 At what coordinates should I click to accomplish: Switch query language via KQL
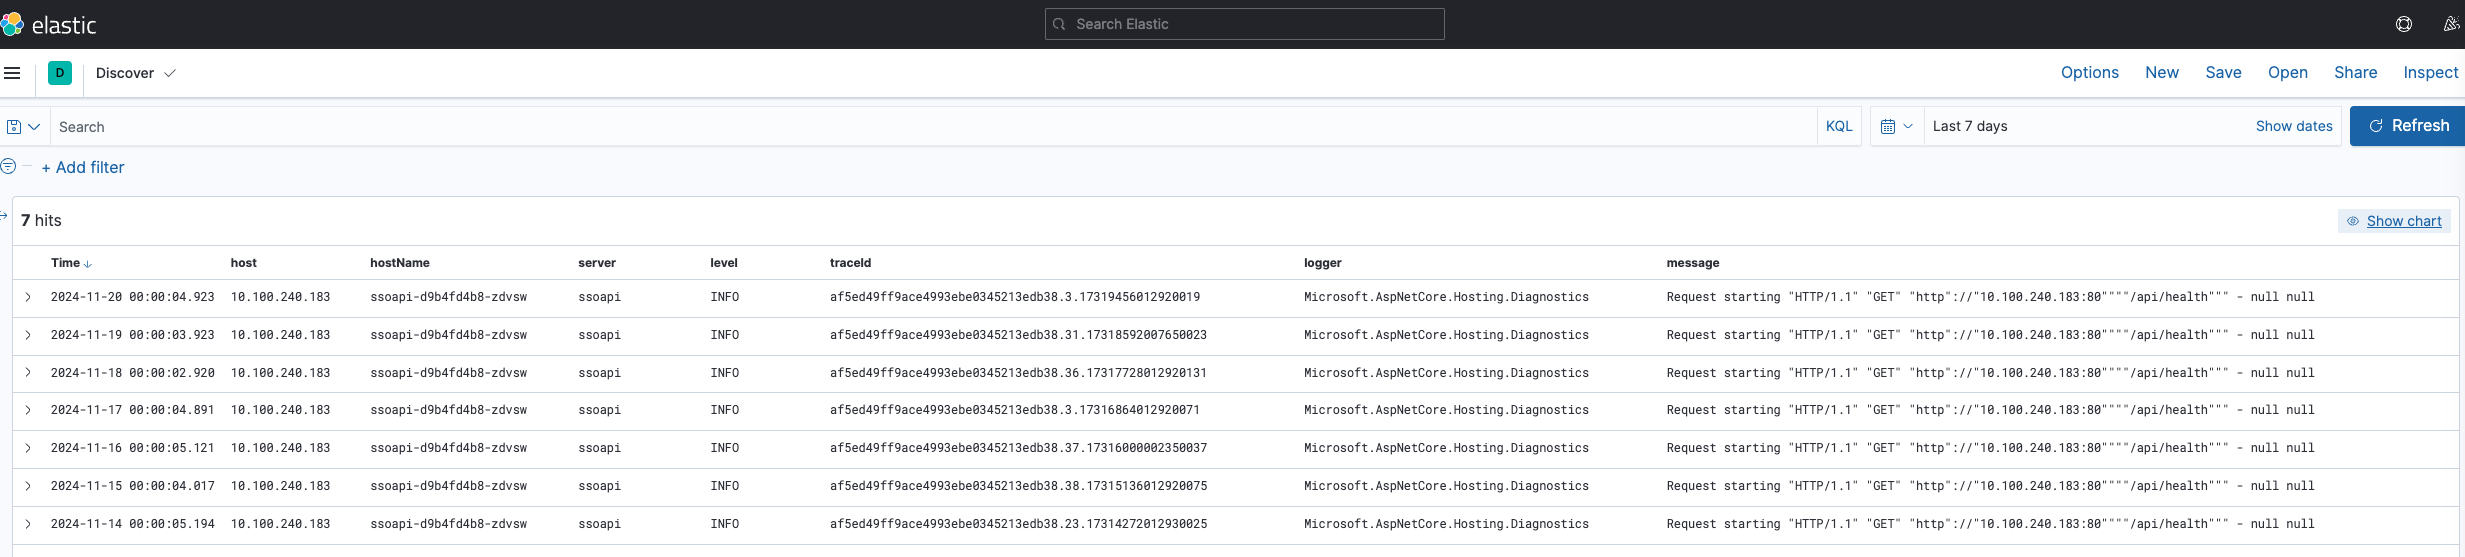click(1839, 126)
